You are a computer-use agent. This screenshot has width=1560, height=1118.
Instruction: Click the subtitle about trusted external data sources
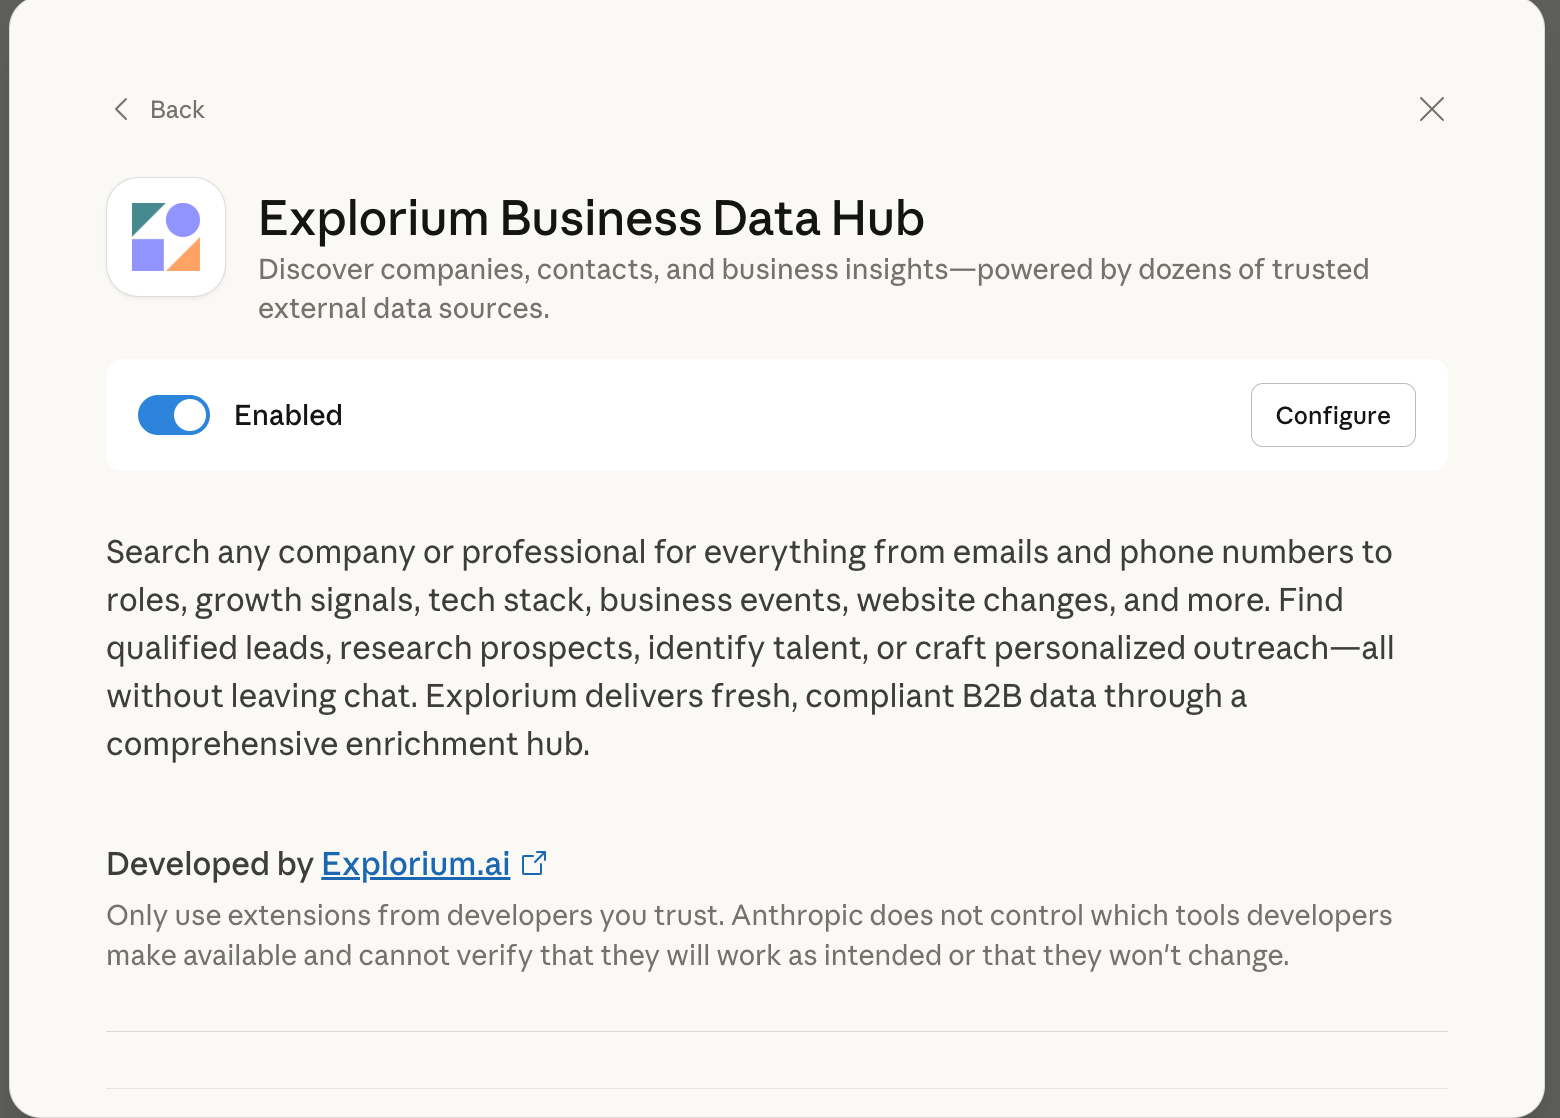coord(812,288)
